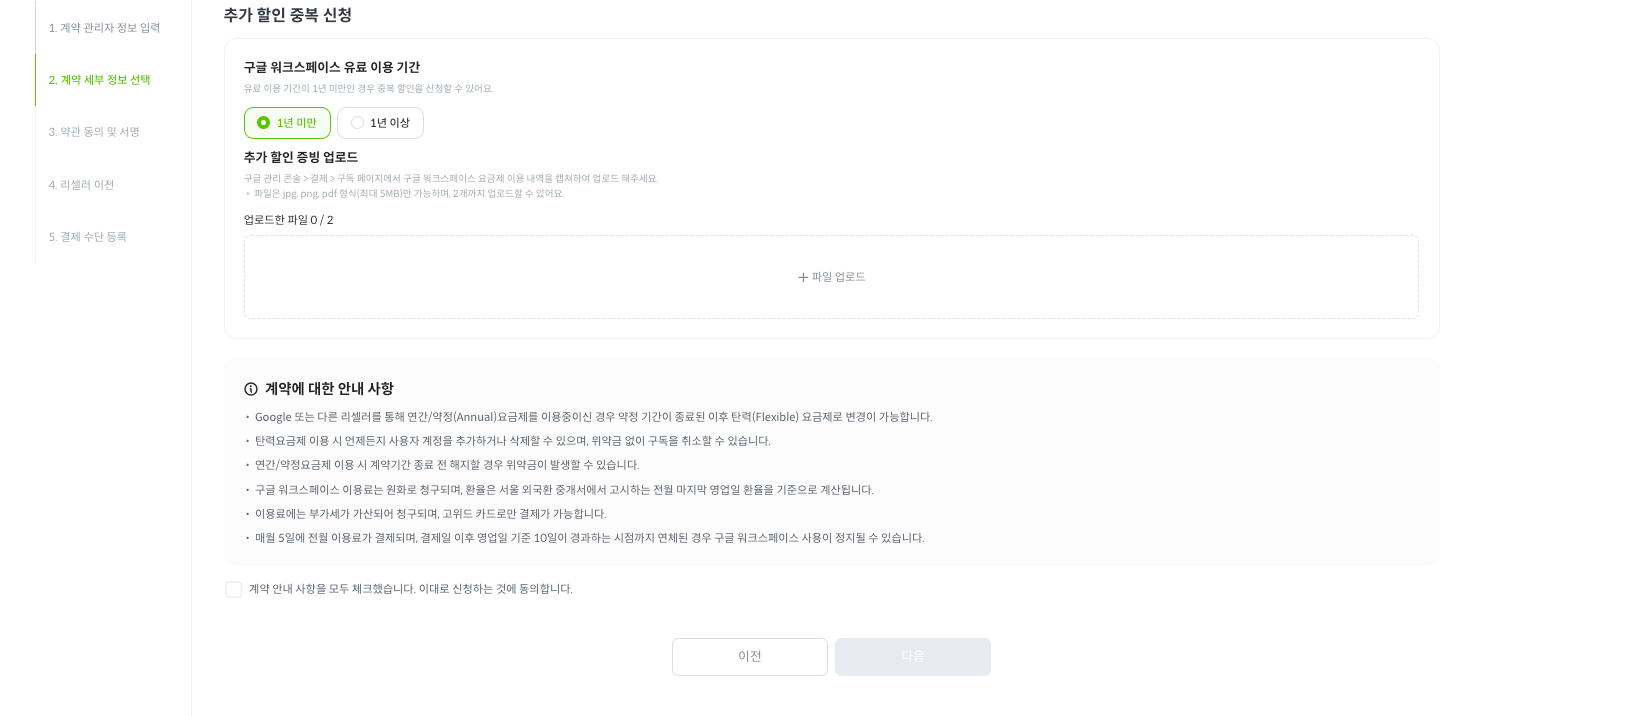Click the 업로드한 파일 0 / 2 counter
The image size is (1650, 716).
click(x=289, y=220)
